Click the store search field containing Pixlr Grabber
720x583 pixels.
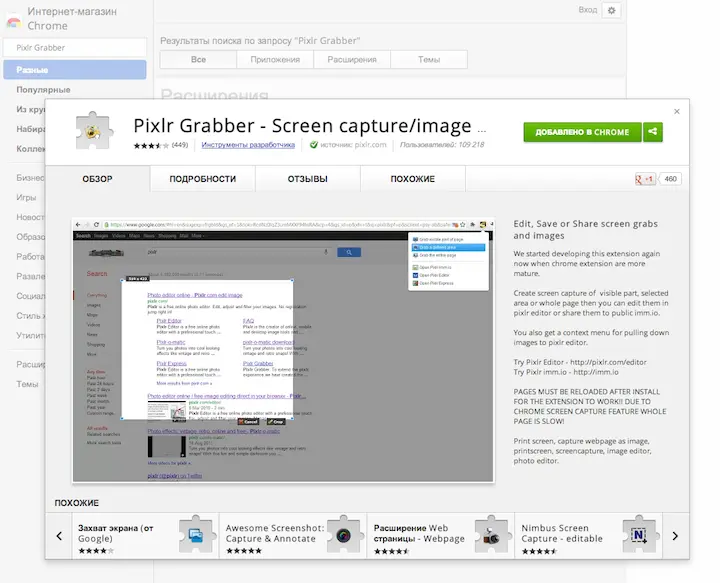pyautogui.click(x=75, y=48)
